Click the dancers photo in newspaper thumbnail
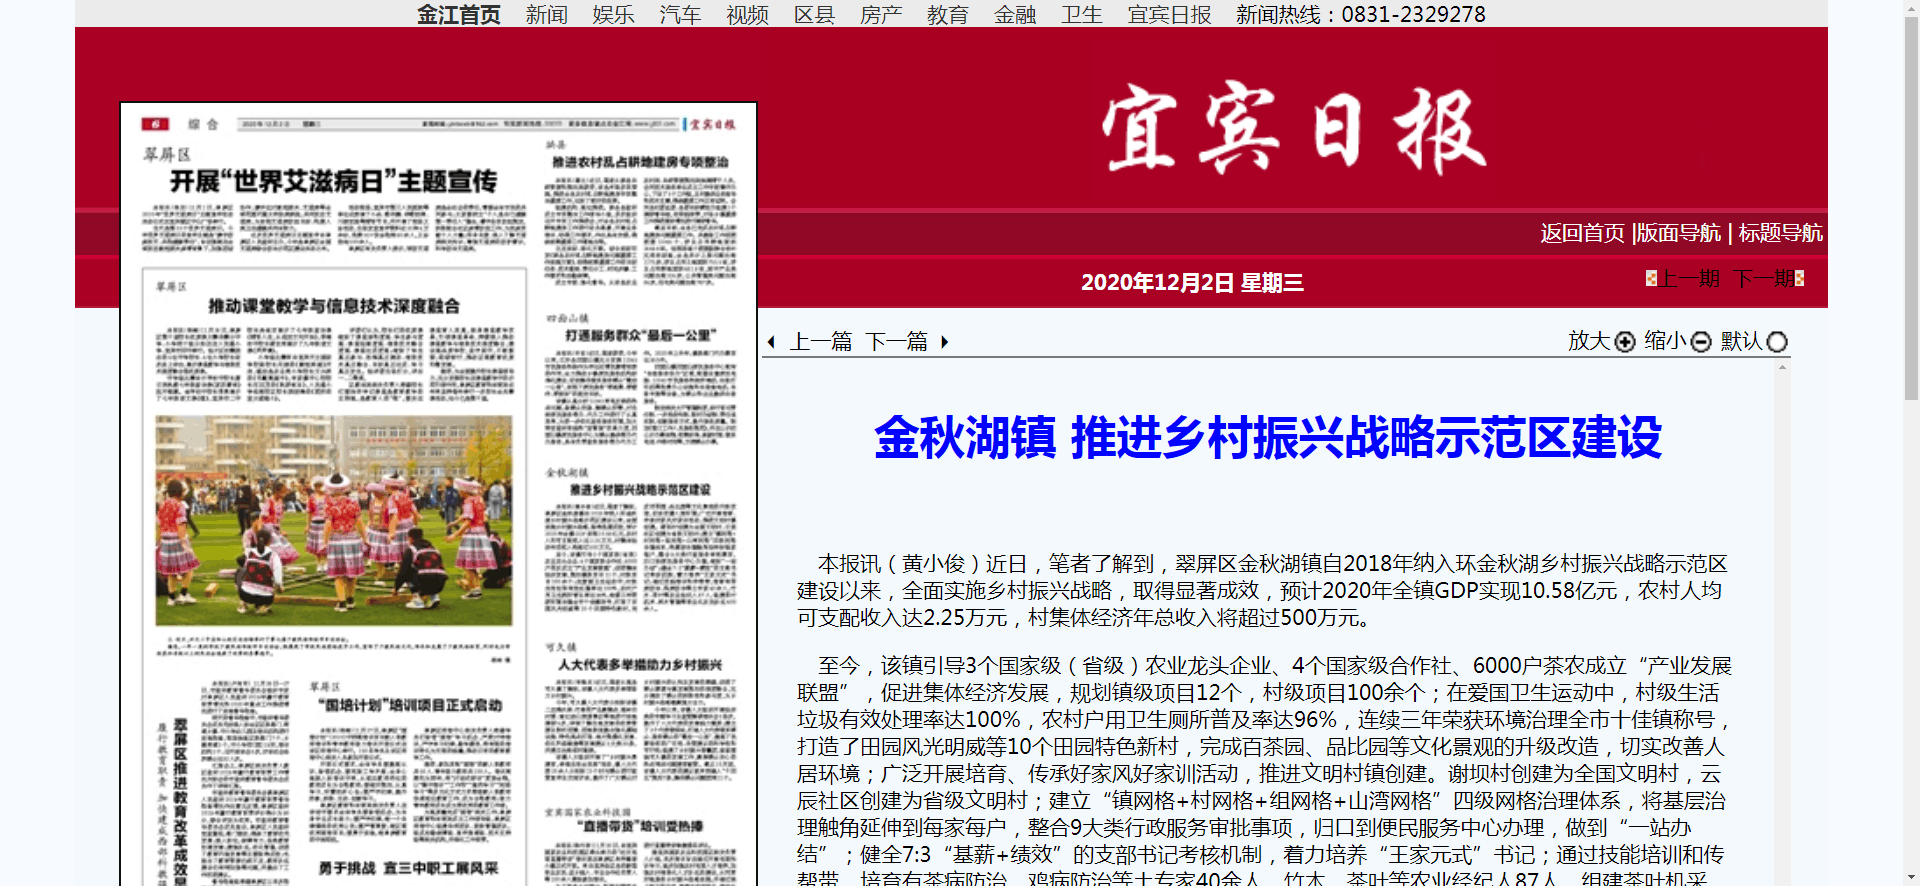This screenshot has width=1920, height=886. (333, 520)
